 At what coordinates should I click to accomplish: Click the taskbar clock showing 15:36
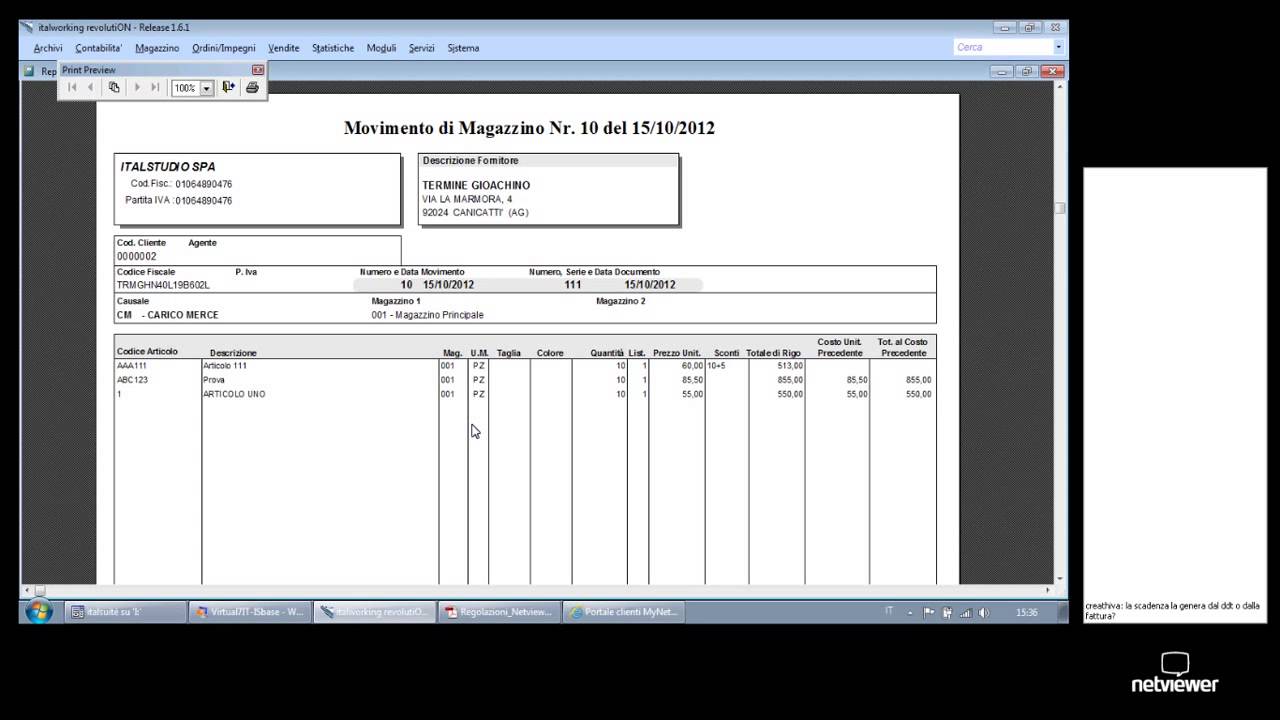point(1026,612)
